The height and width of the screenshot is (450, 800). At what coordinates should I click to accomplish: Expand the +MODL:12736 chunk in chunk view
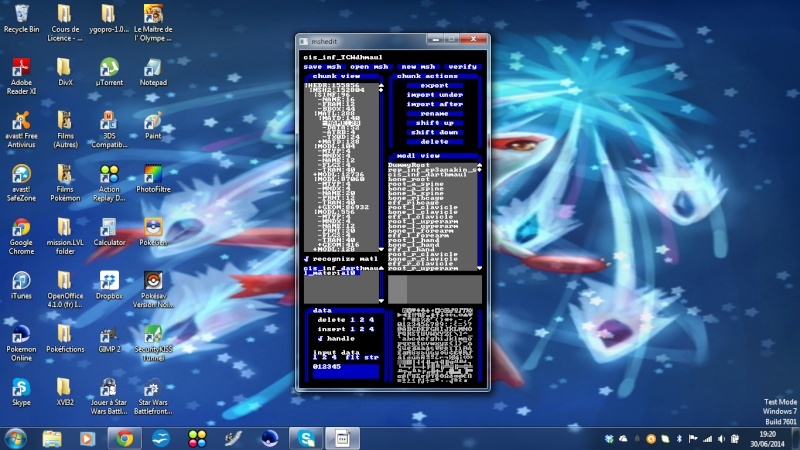coord(338,174)
